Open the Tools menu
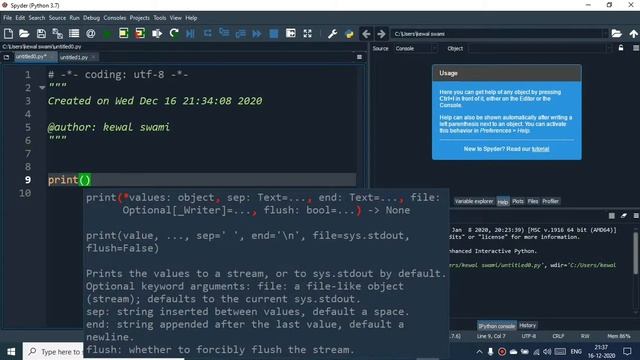Image resolution: width=640 pixels, height=360 pixels. pos(160,18)
